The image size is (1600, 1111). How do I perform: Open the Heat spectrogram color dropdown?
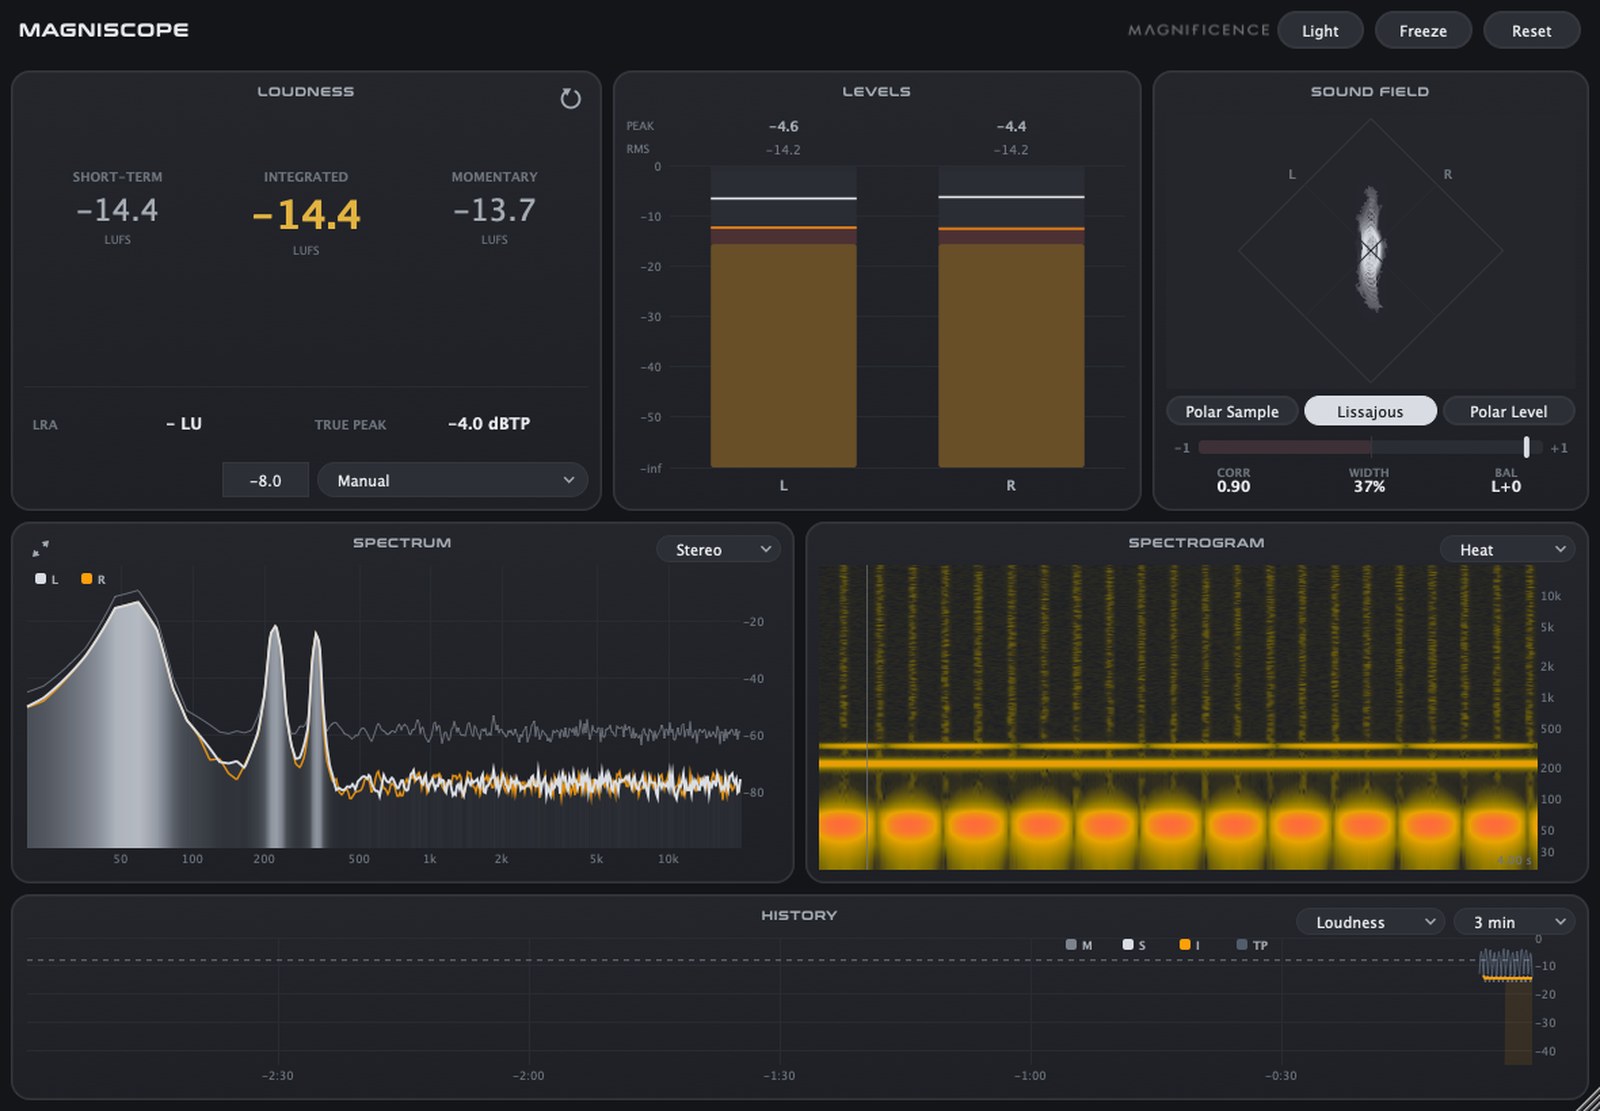click(1507, 549)
